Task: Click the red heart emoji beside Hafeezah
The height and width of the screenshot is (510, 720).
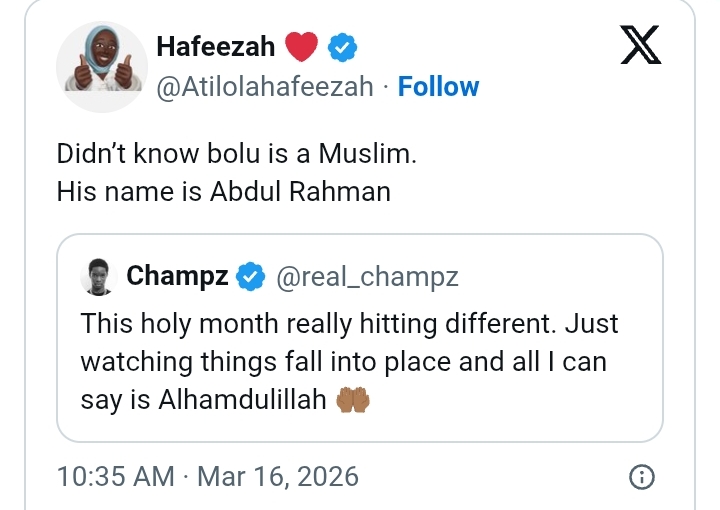Action: point(301,47)
